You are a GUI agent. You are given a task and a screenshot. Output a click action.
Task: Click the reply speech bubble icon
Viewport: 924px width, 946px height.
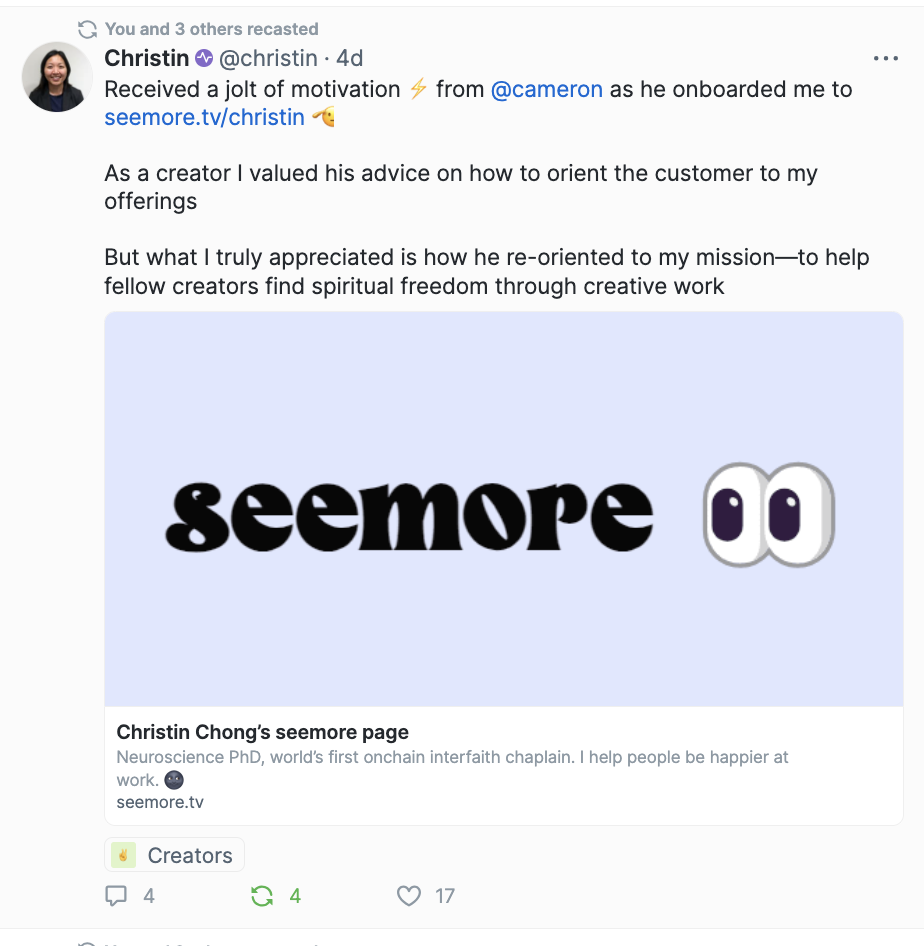pos(117,896)
